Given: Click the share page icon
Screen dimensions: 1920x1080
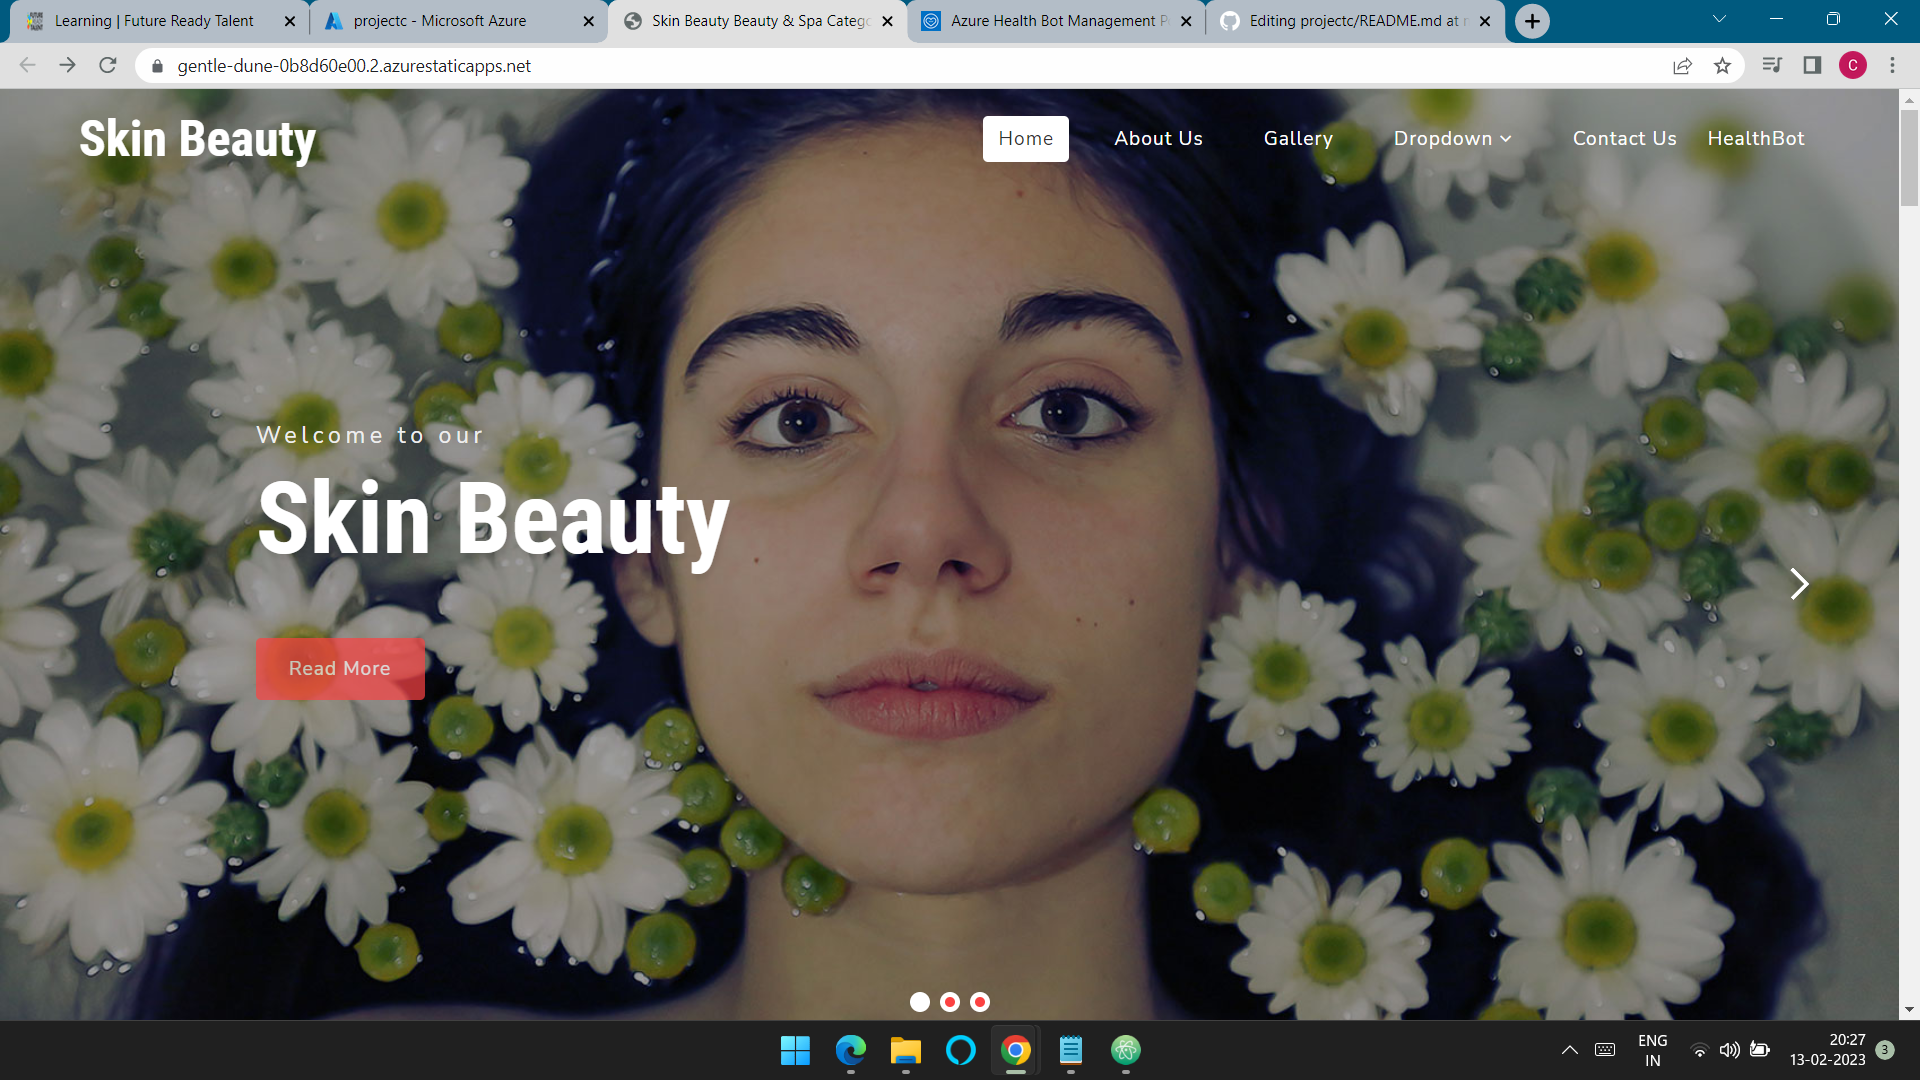Looking at the screenshot, I should pos(1682,66).
